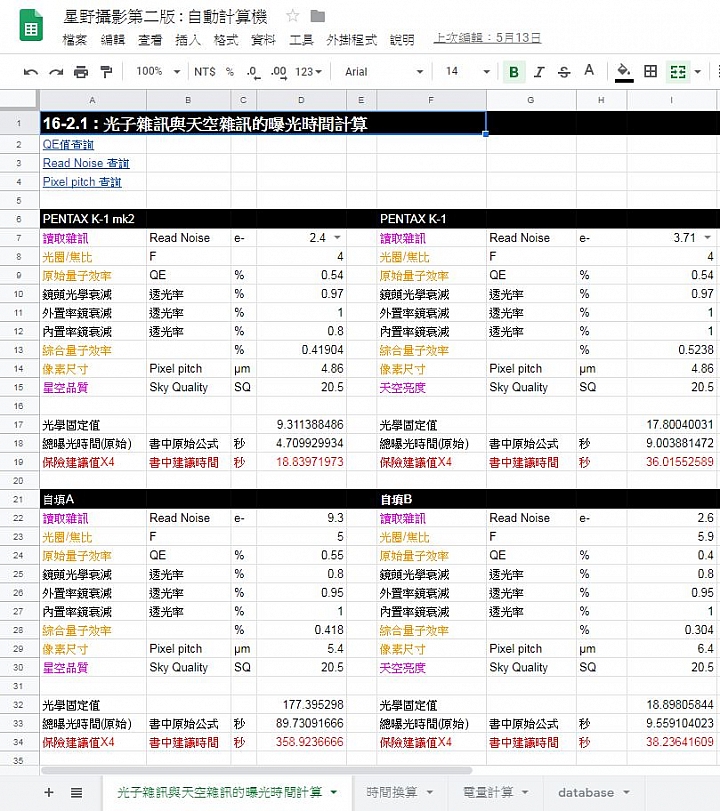This screenshot has height=811, width=720.
Task: Select cell with value 18.83971973
Action: pyautogui.click(x=301, y=462)
